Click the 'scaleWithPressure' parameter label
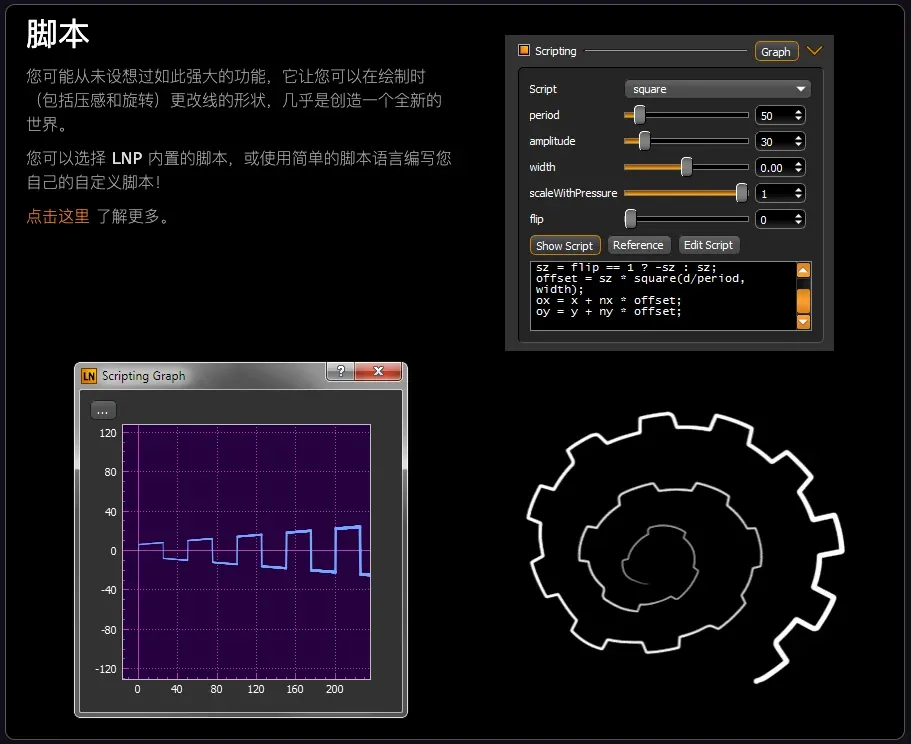The image size is (911, 744). click(x=573, y=193)
